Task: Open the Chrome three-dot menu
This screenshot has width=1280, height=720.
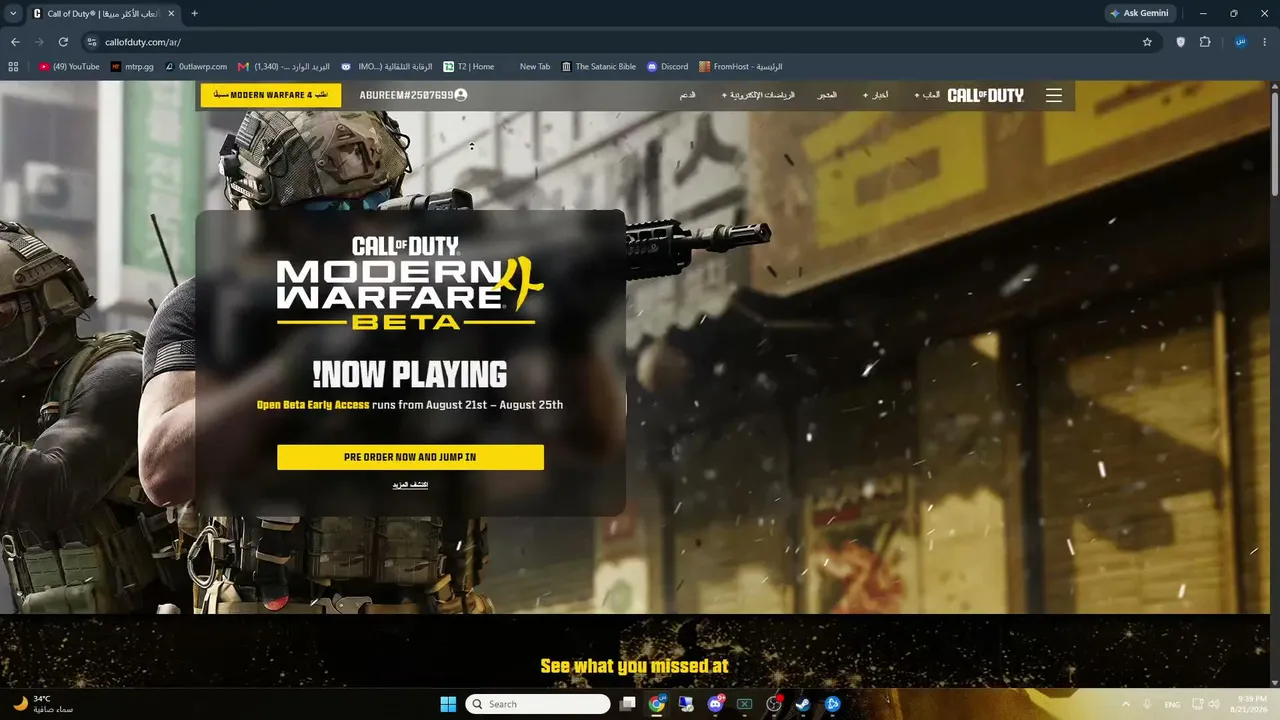Action: pos(1265,42)
